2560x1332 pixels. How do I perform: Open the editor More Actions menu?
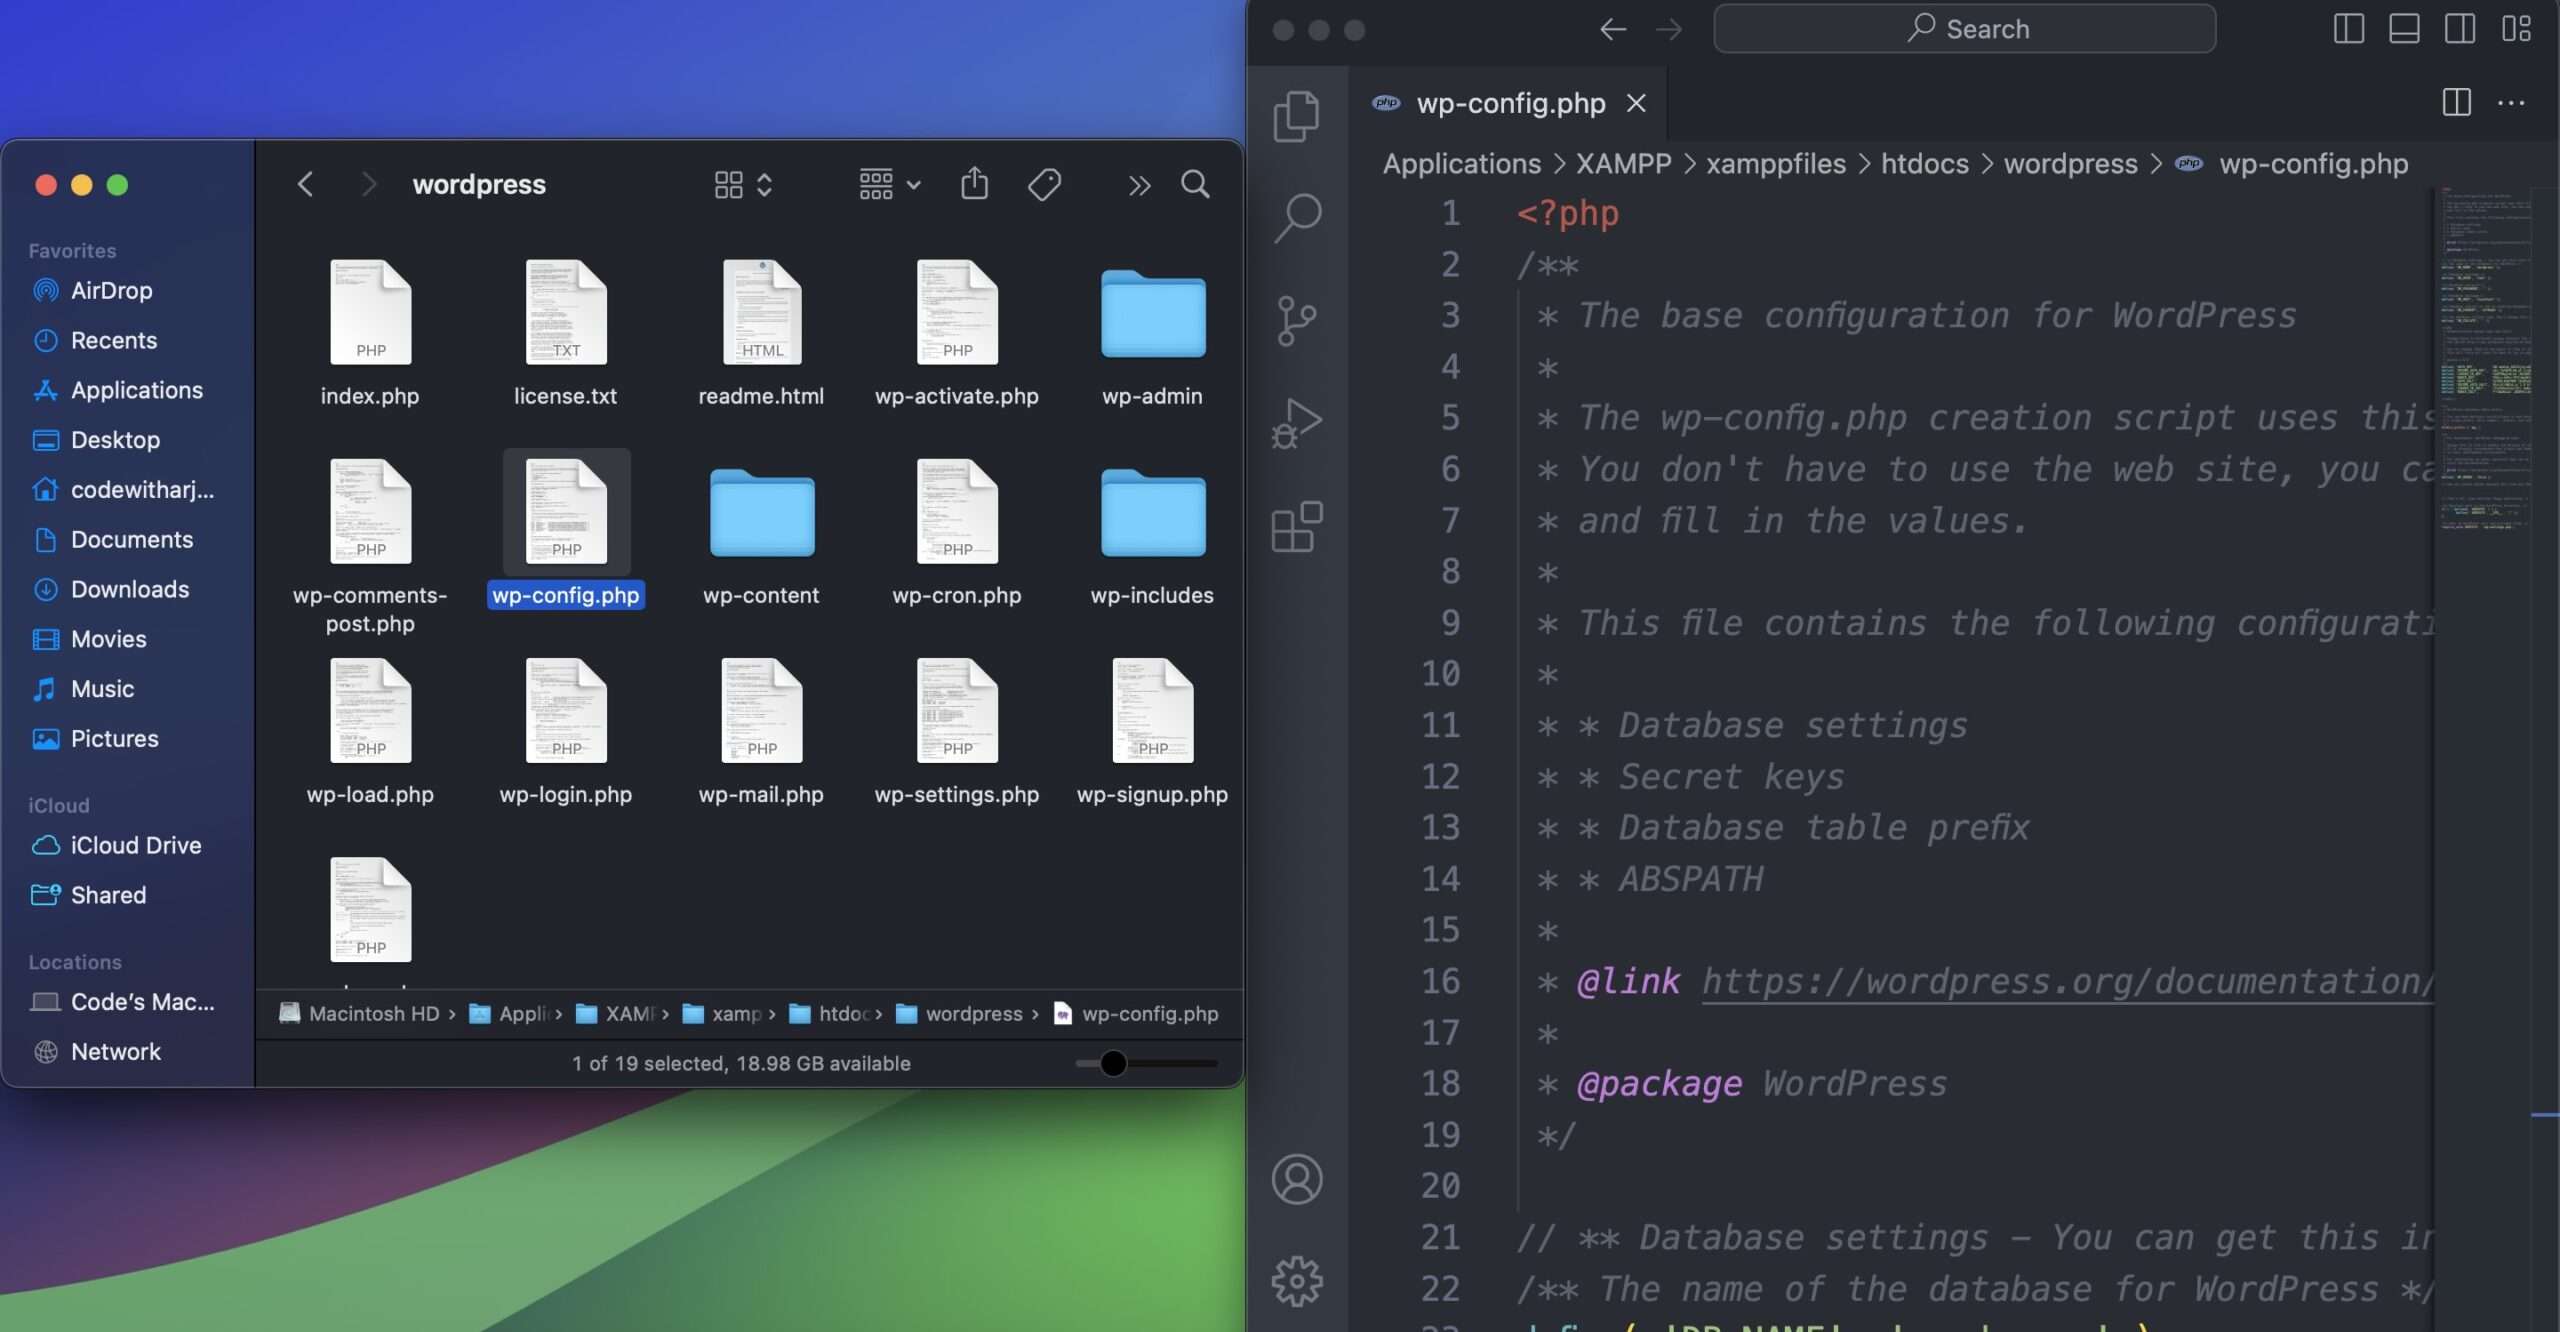[x=2511, y=102]
